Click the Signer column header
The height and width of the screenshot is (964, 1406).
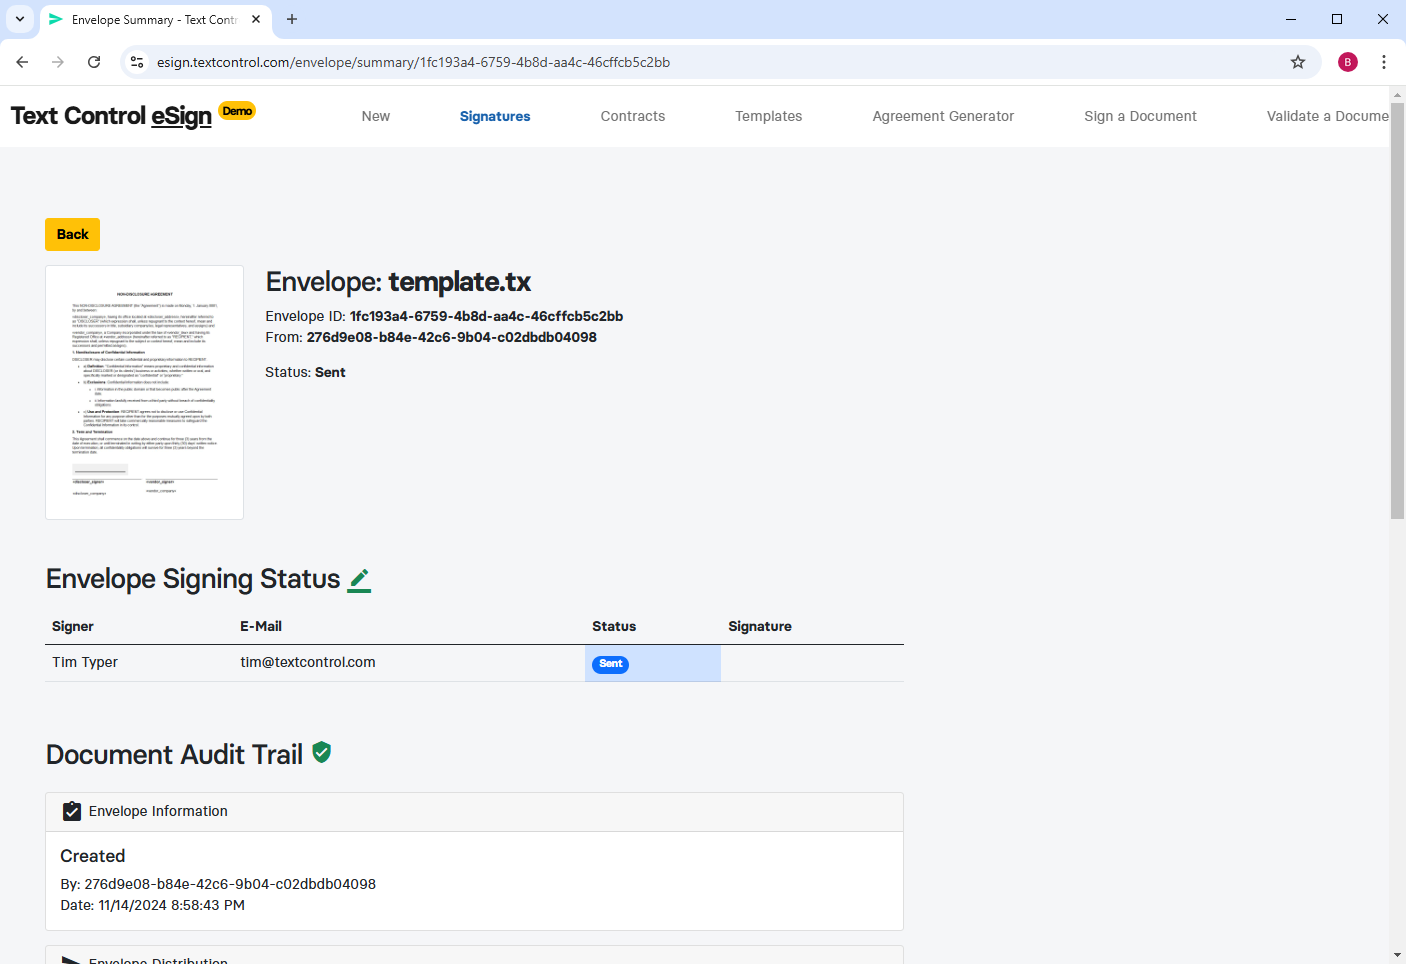point(73,626)
